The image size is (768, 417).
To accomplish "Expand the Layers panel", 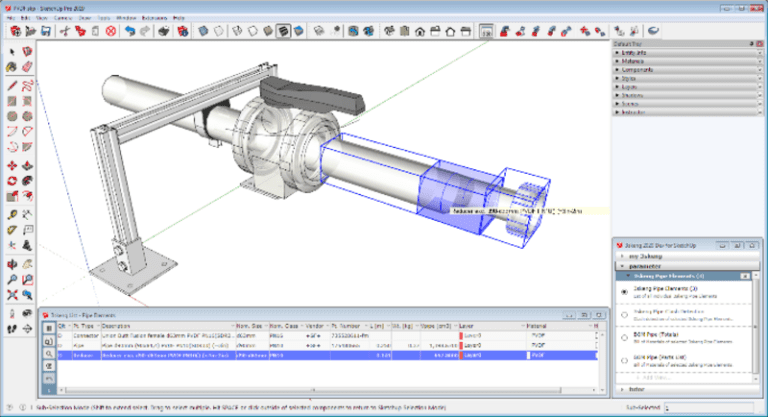I will click(688, 87).
